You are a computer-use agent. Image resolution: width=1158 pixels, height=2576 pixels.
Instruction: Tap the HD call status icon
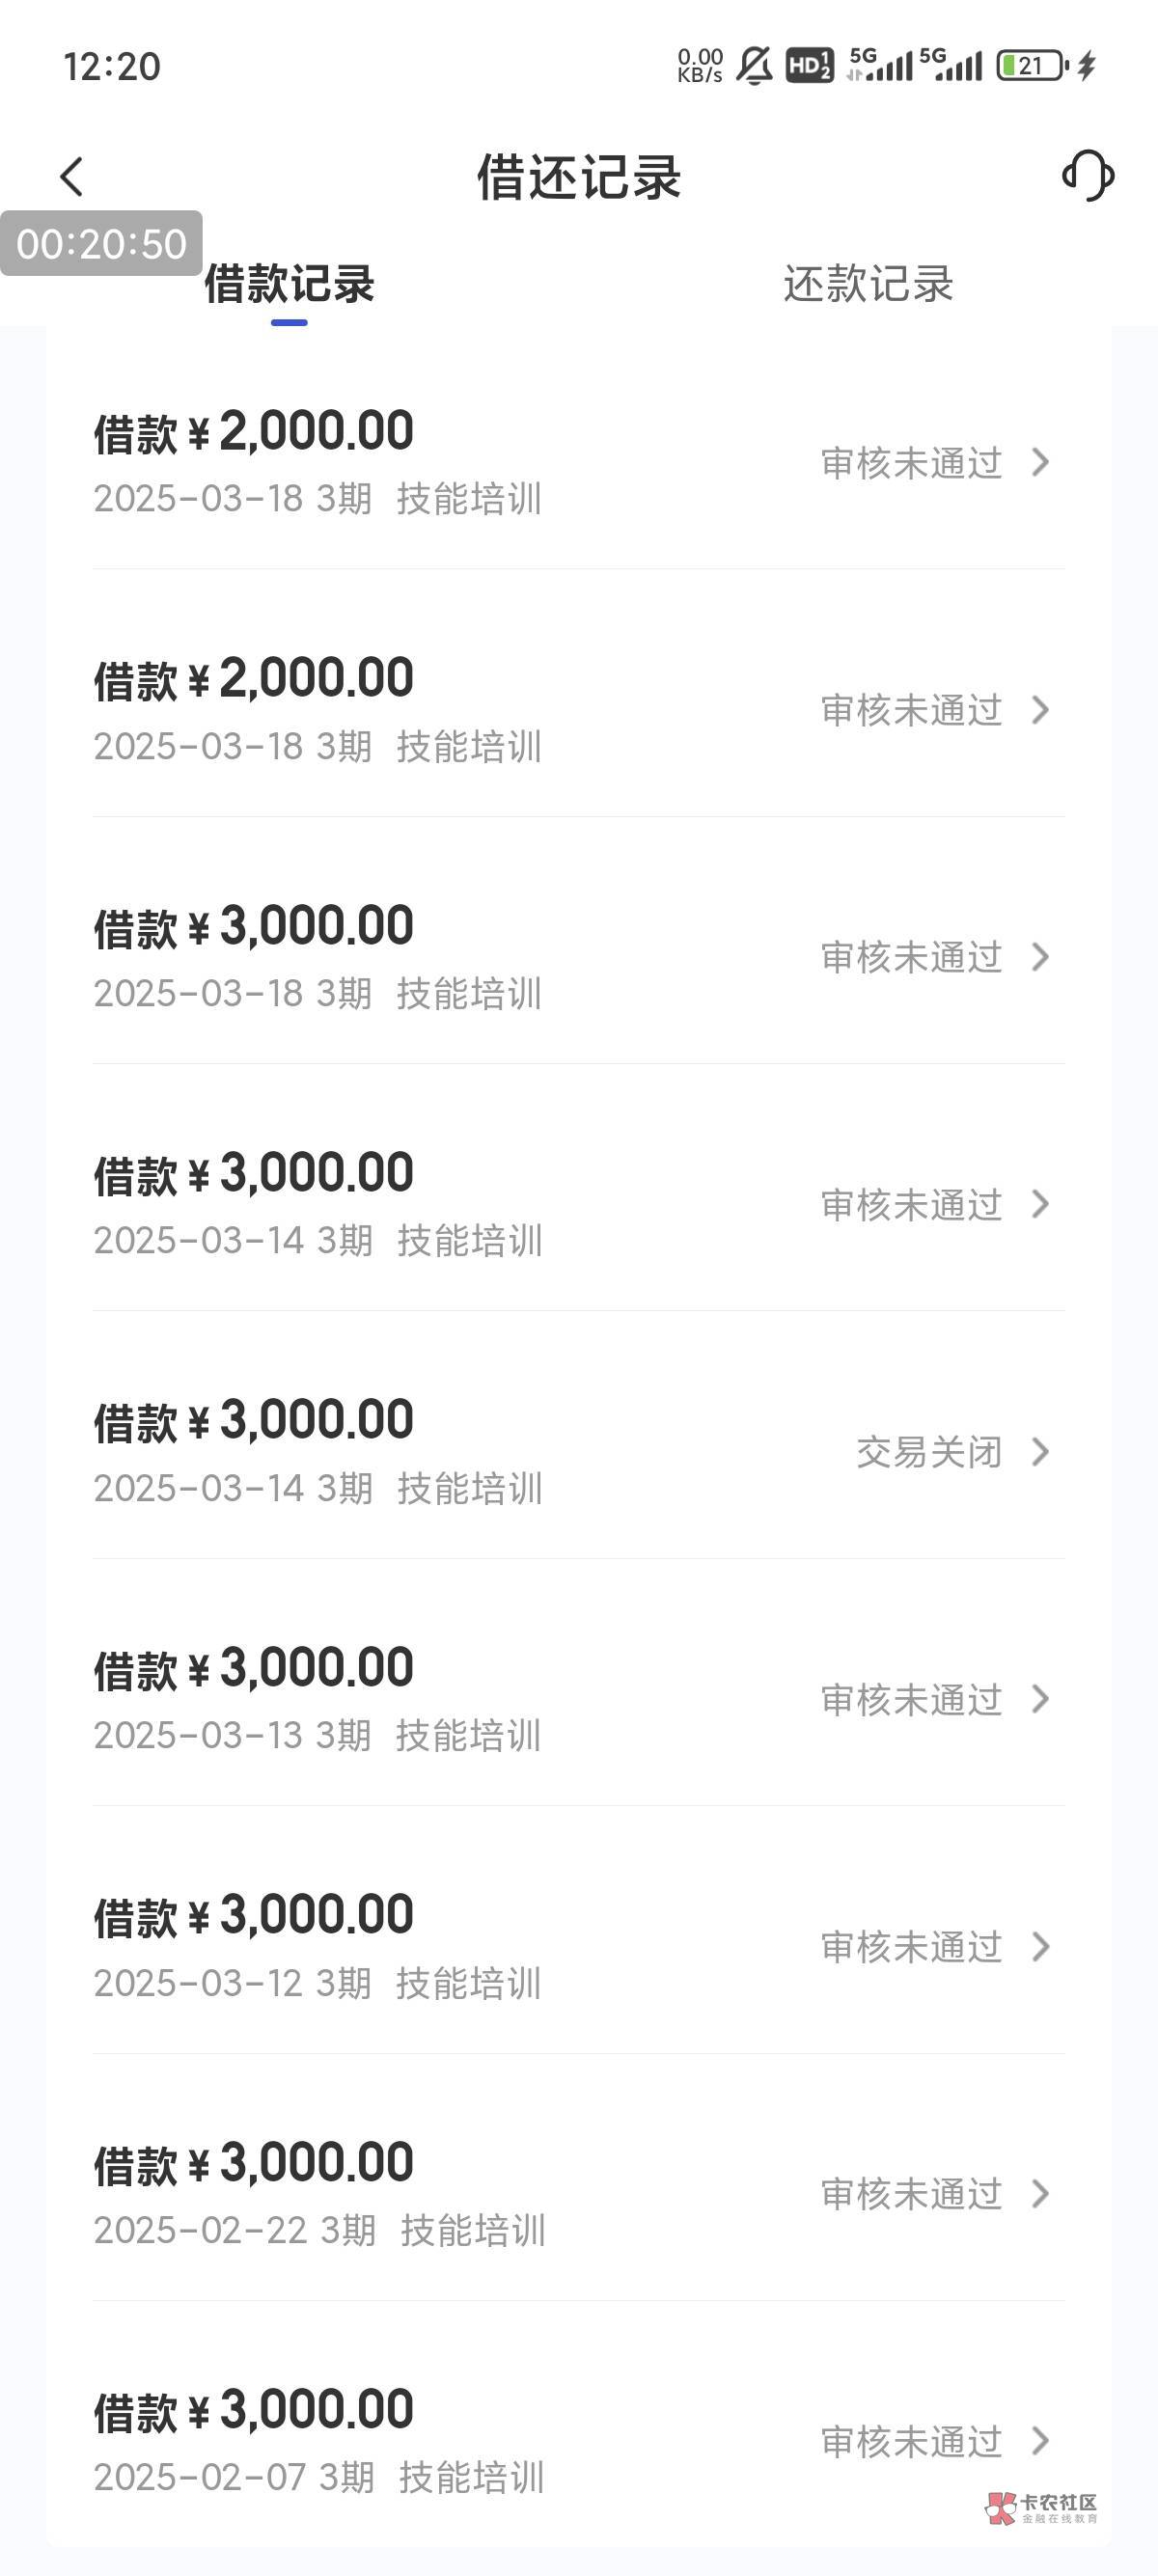[809, 66]
